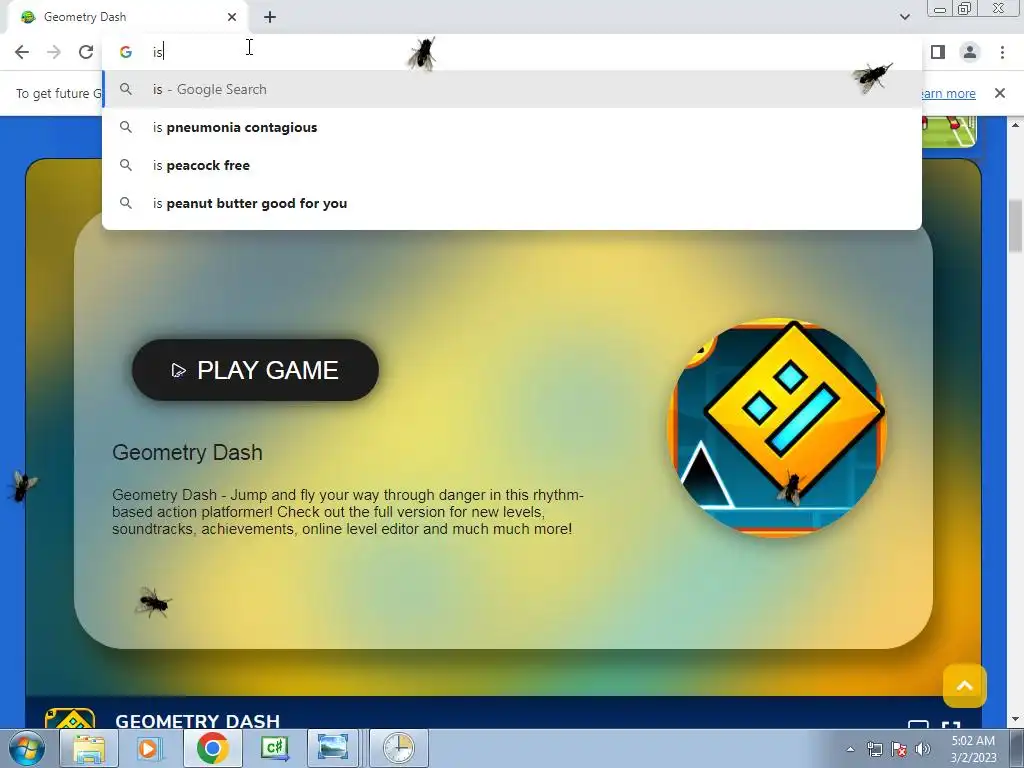Open File Explorer from the taskbar
The image size is (1024, 768).
89,748
